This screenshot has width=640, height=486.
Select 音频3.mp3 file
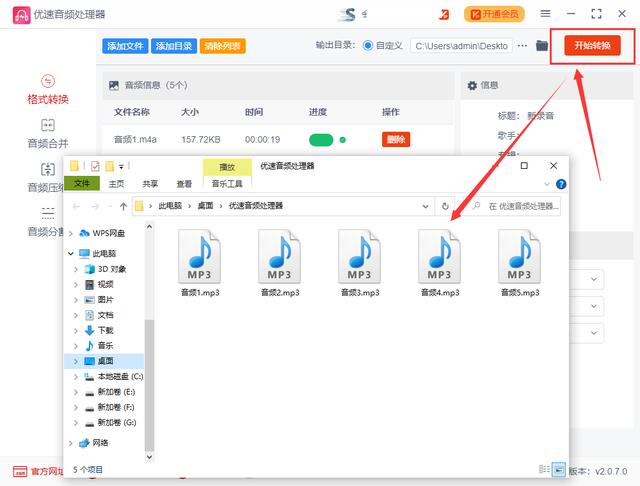(x=360, y=263)
